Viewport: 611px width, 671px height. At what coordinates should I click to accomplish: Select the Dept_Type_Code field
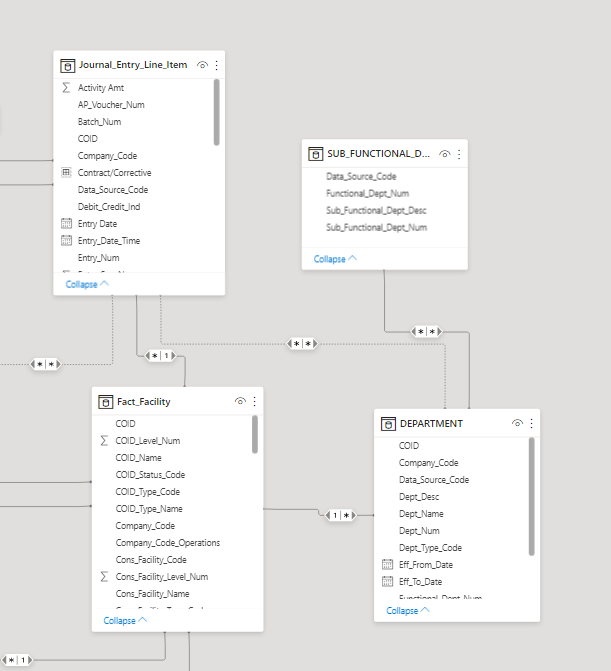point(430,548)
